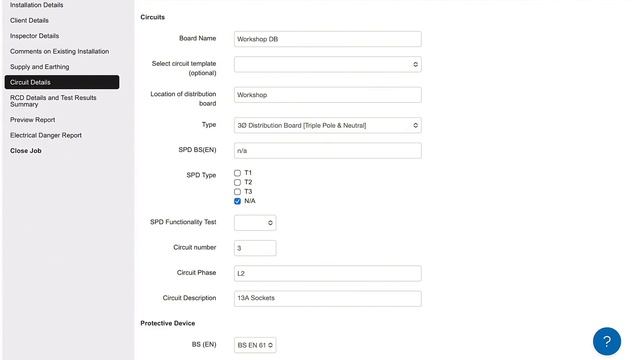Click into the Board Name field
This screenshot has width=640, height=360.
328,39
